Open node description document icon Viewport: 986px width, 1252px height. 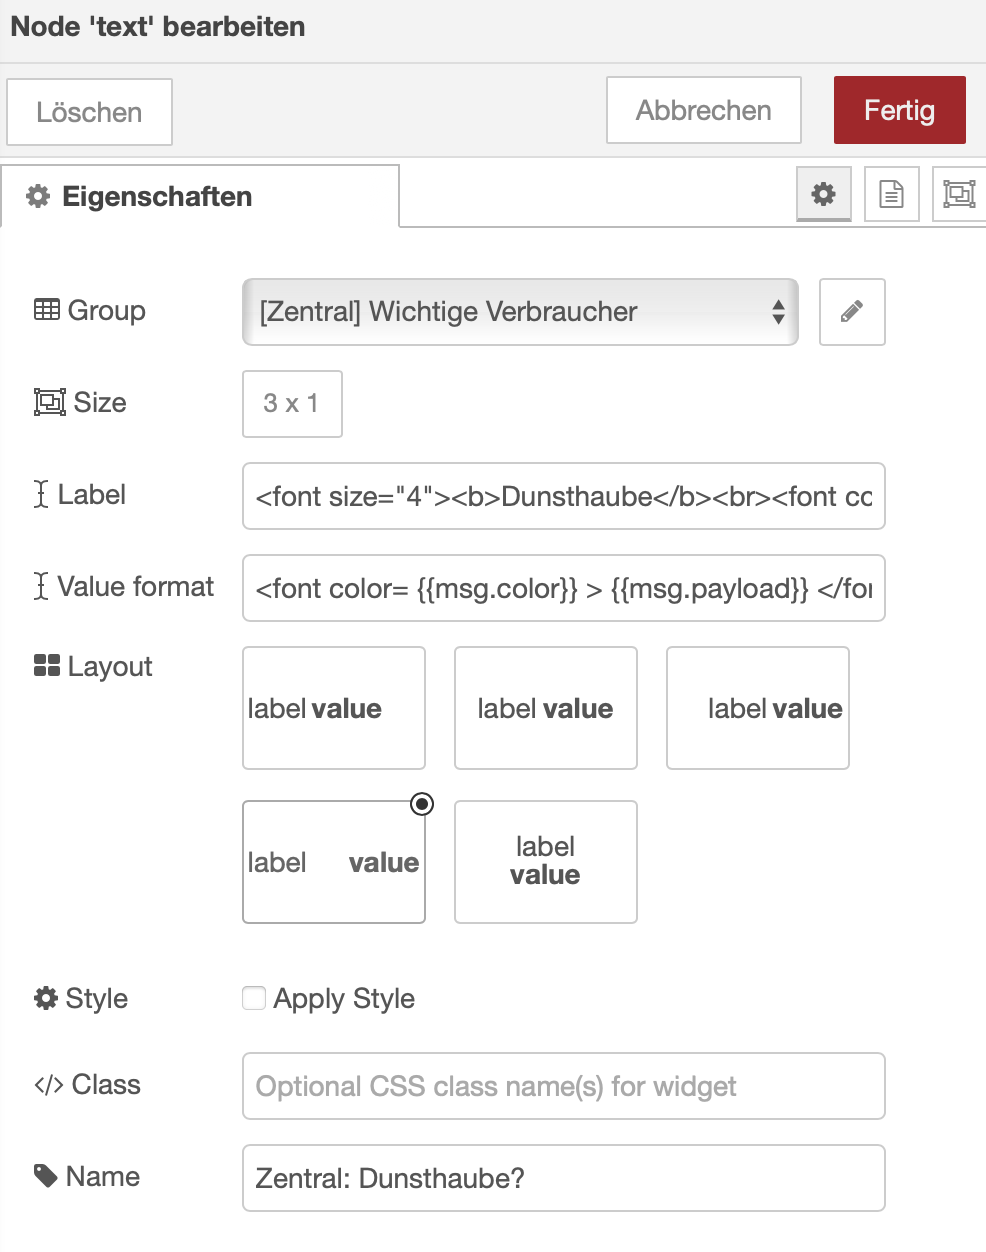[891, 194]
